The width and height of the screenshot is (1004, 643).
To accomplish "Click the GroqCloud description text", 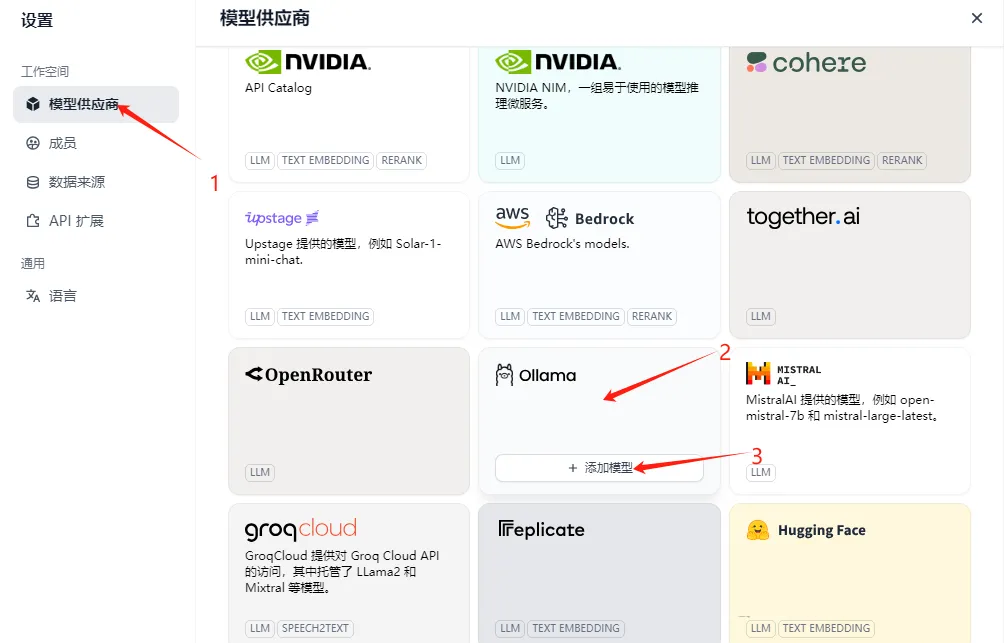I will [342, 572].
